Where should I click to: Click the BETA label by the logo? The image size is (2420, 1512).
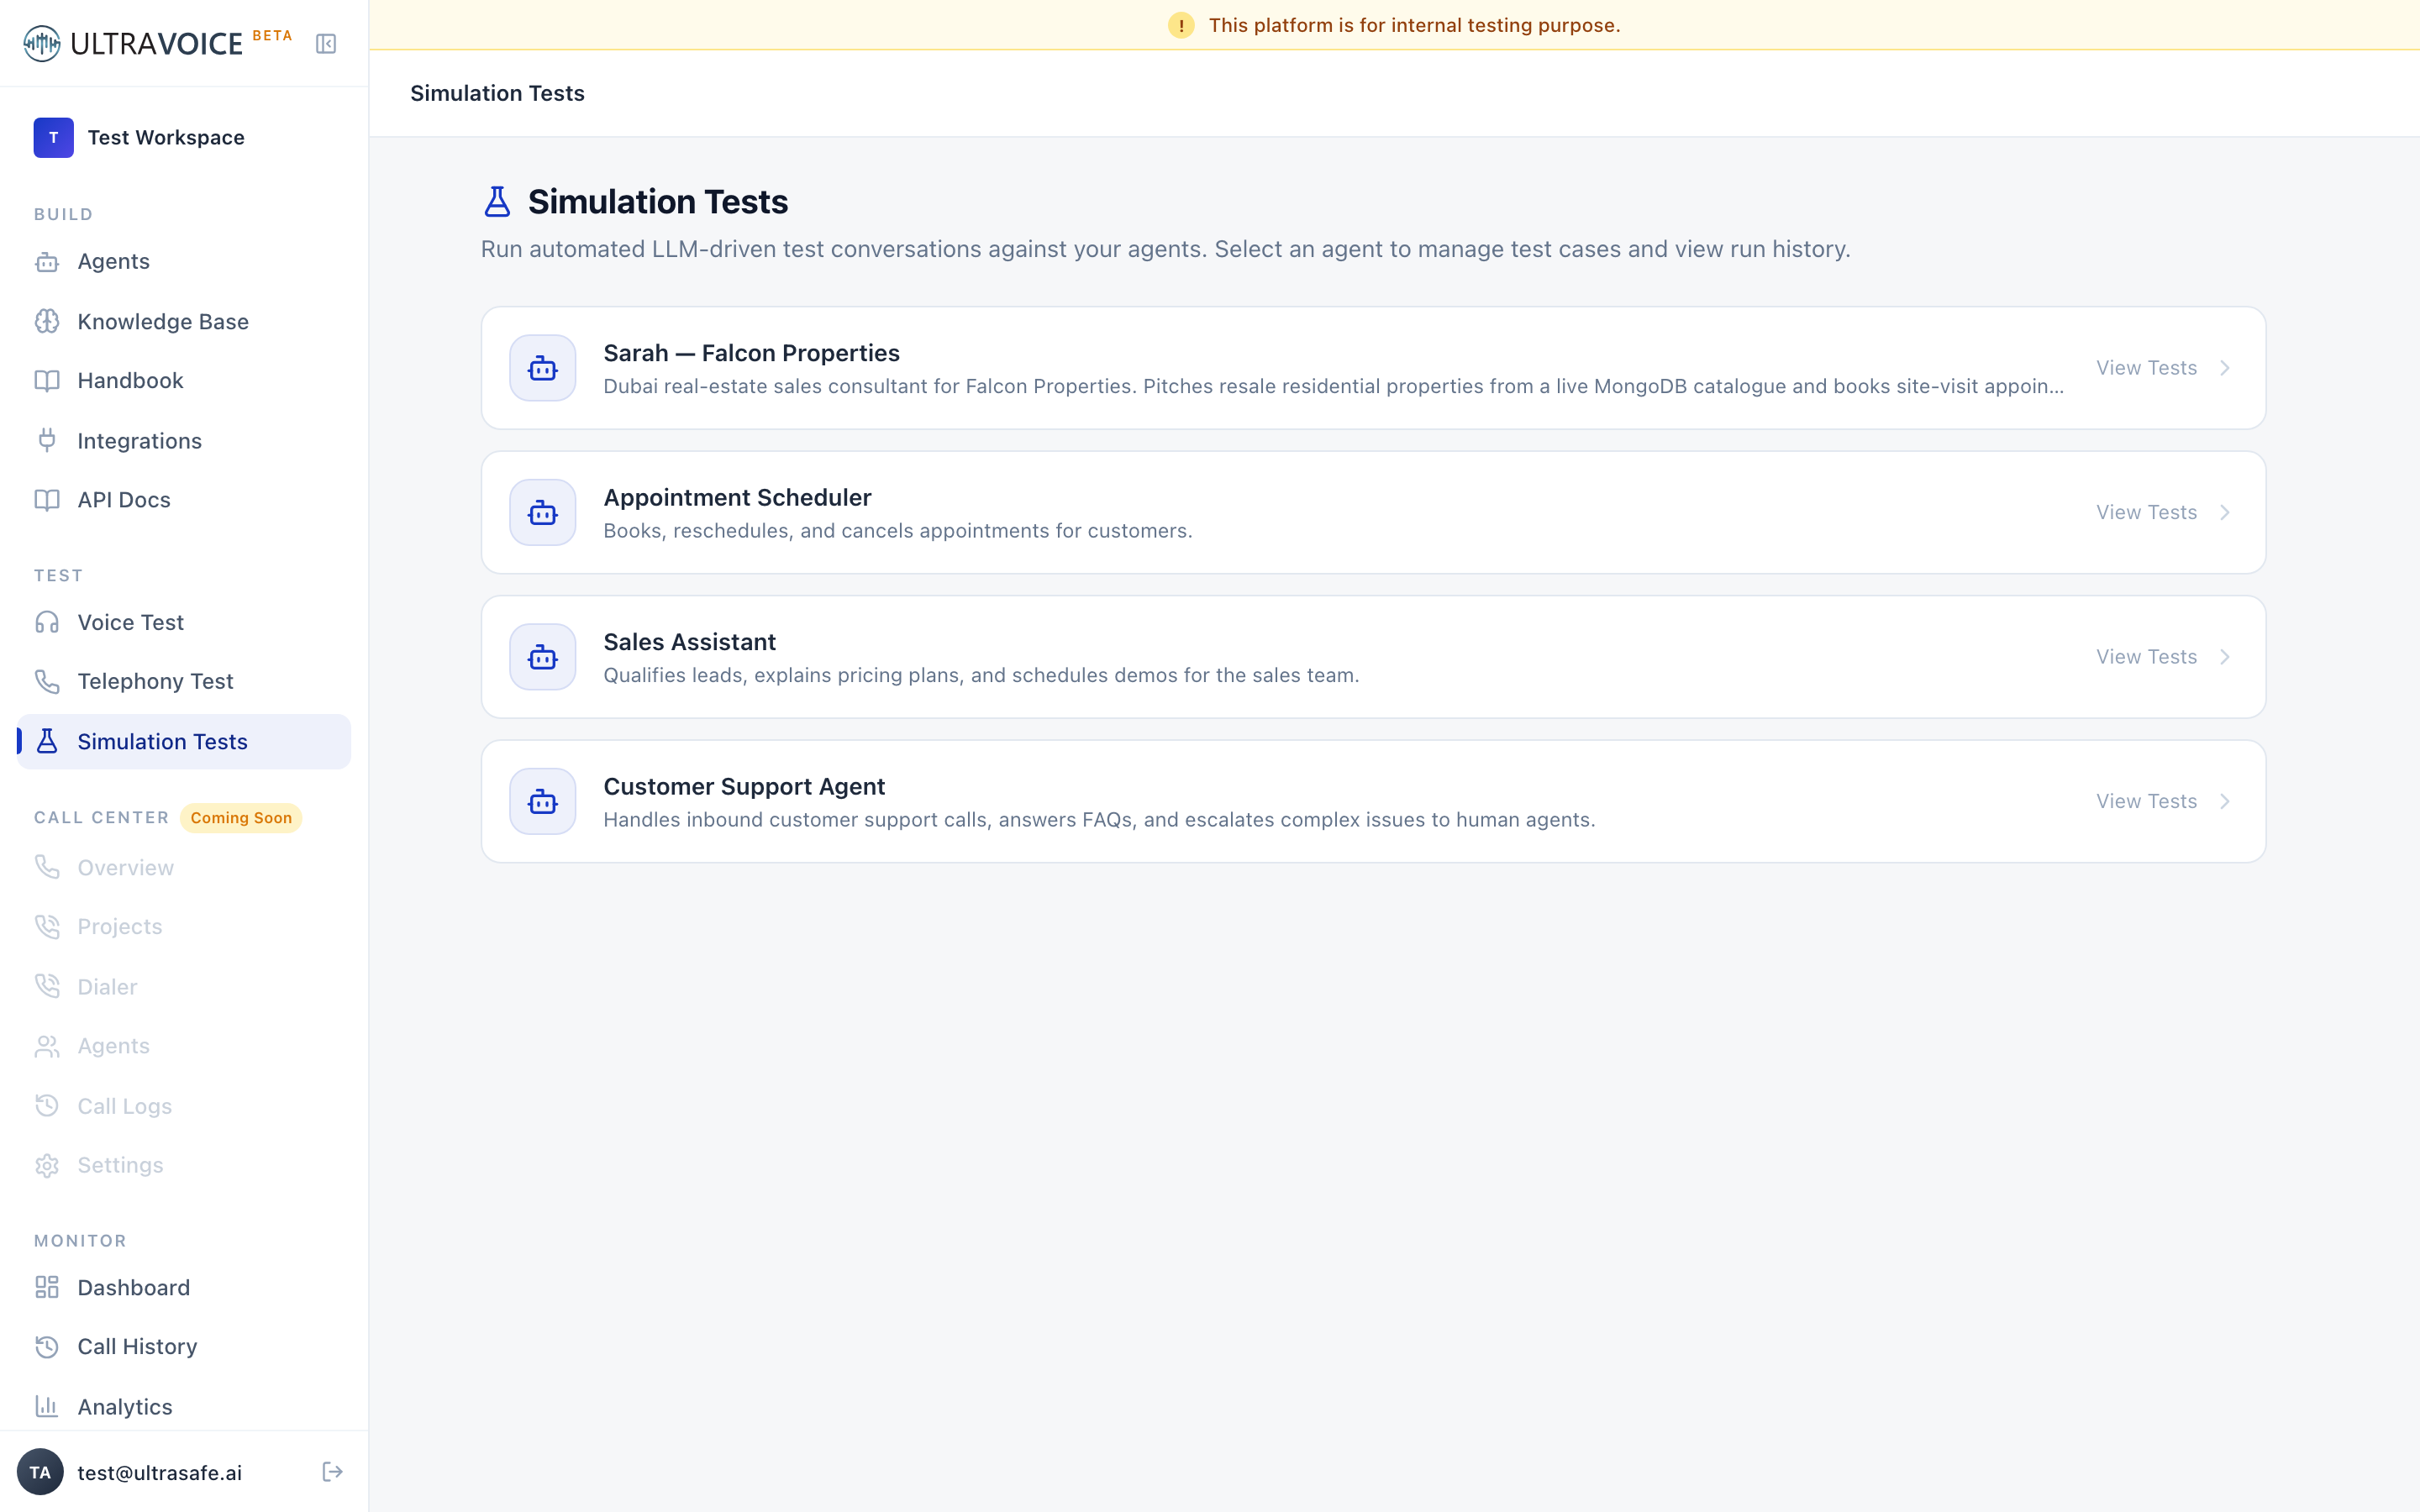click(x=272, y=35)
